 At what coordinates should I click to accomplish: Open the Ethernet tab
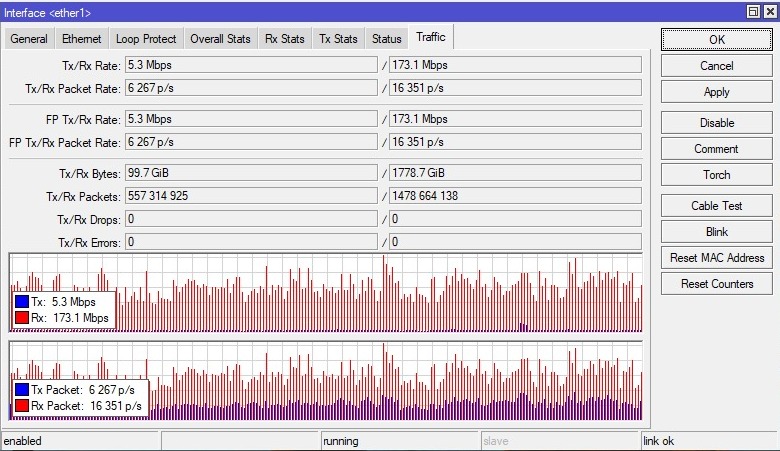(x=81, y=39)
